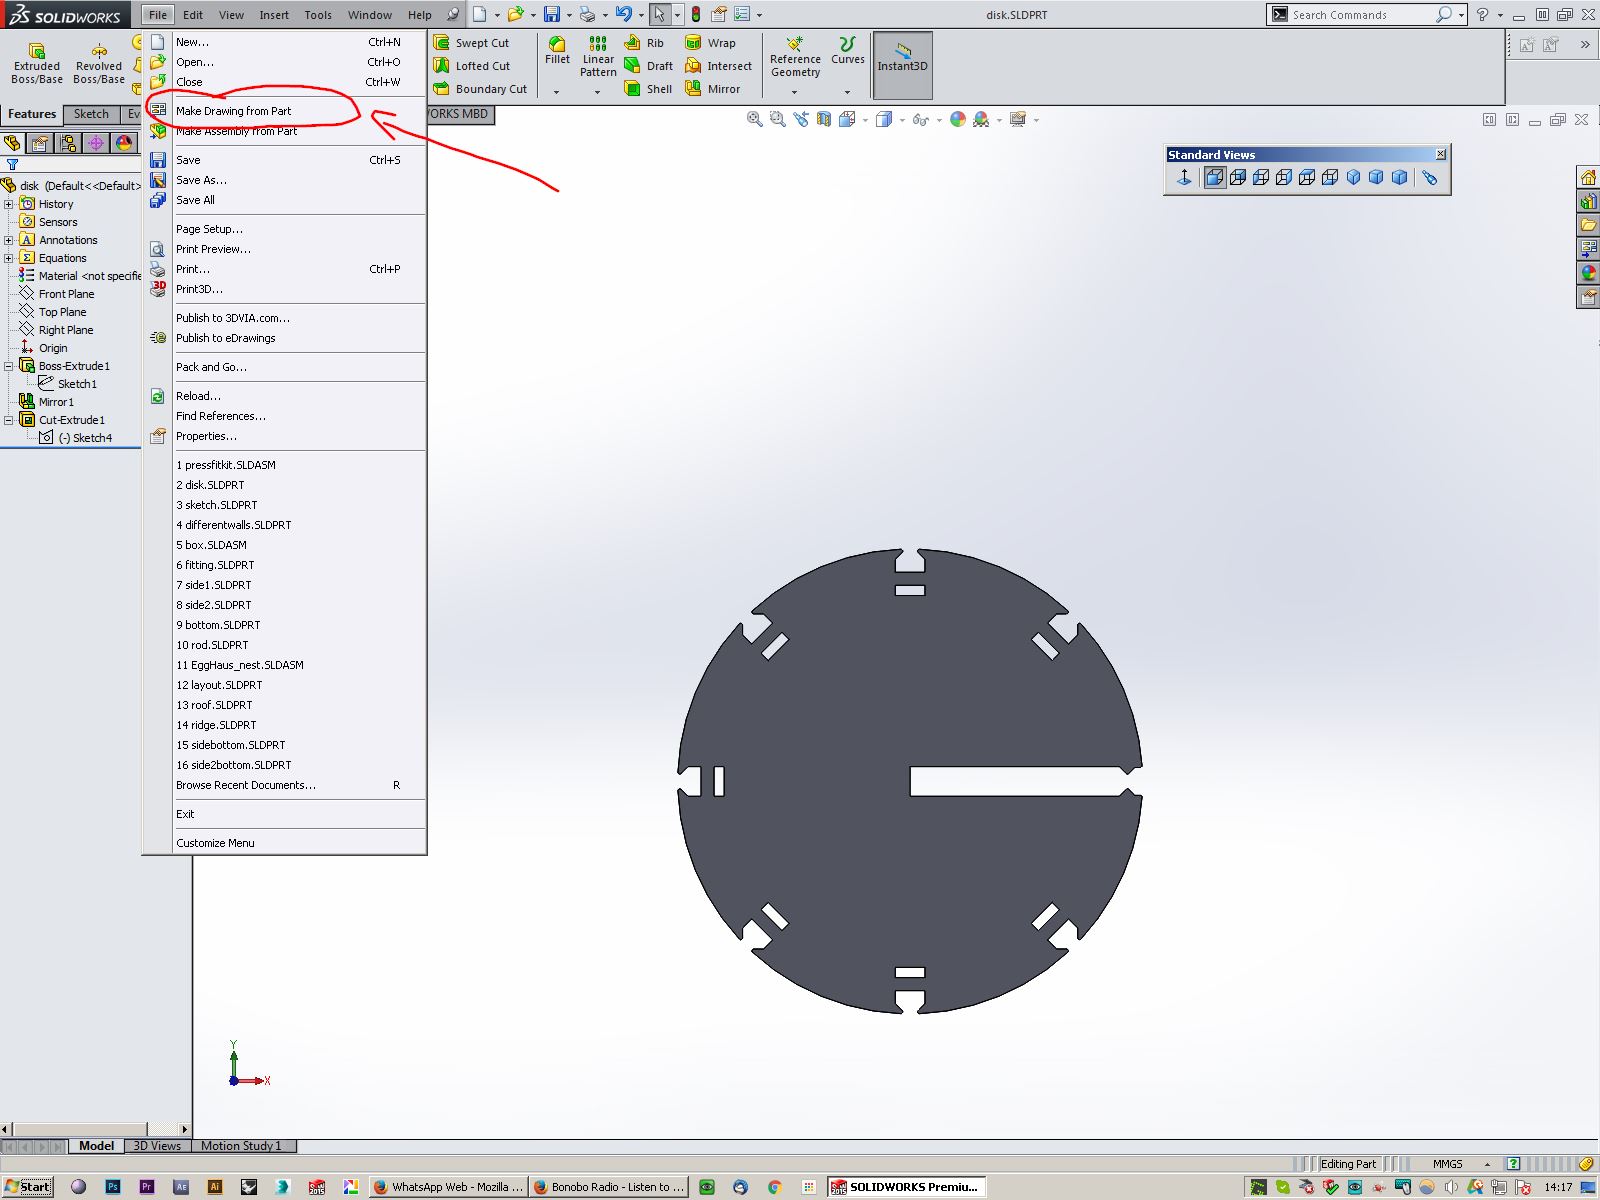Open ConfigurationManager tab icon
This screenshot has width=1600, height=1200.
click(68, 143)
